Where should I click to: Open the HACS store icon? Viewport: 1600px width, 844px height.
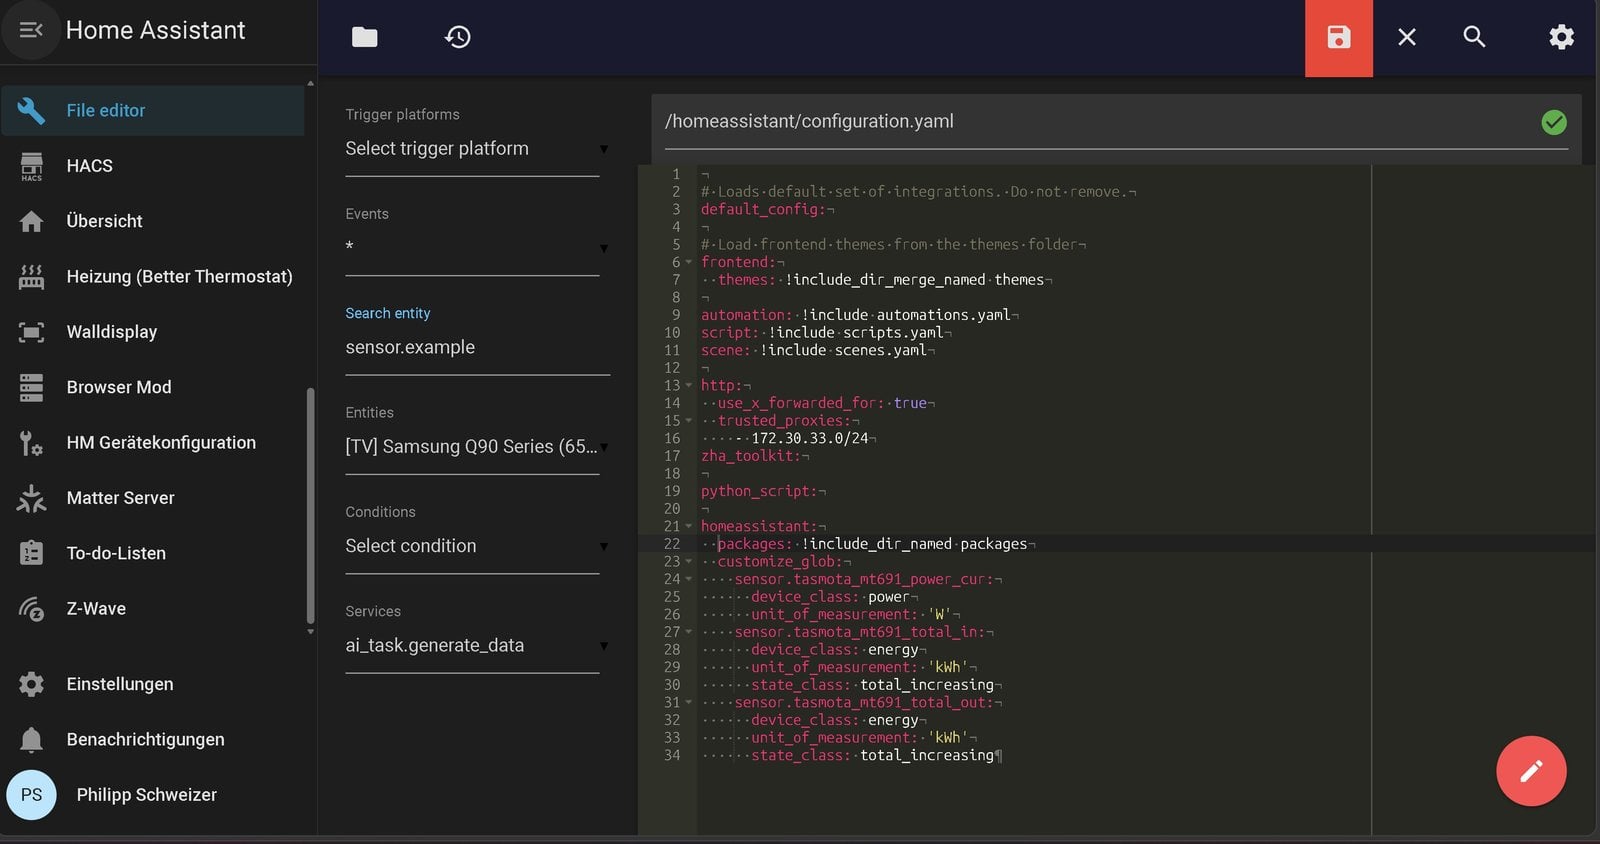(x=31, y=166)
